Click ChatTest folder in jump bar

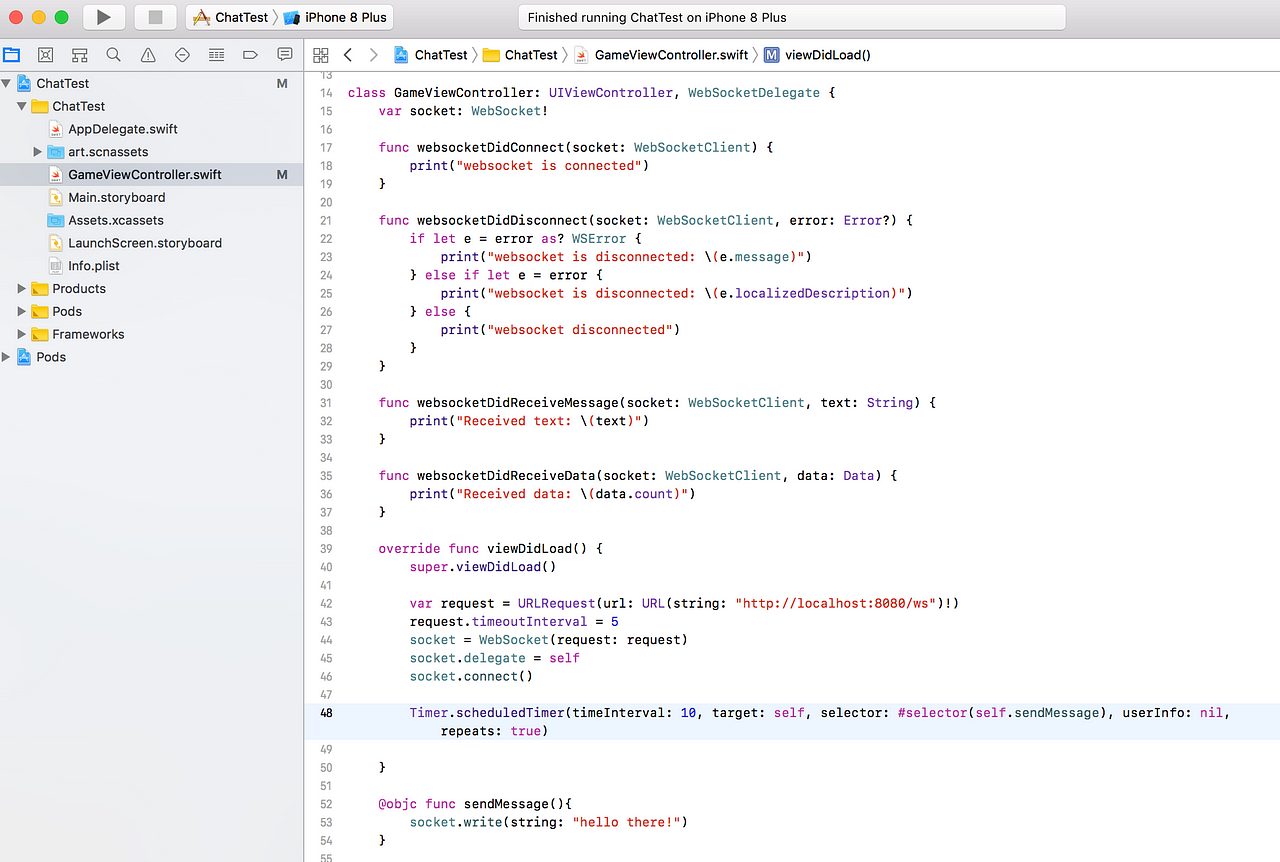point(520,55)
